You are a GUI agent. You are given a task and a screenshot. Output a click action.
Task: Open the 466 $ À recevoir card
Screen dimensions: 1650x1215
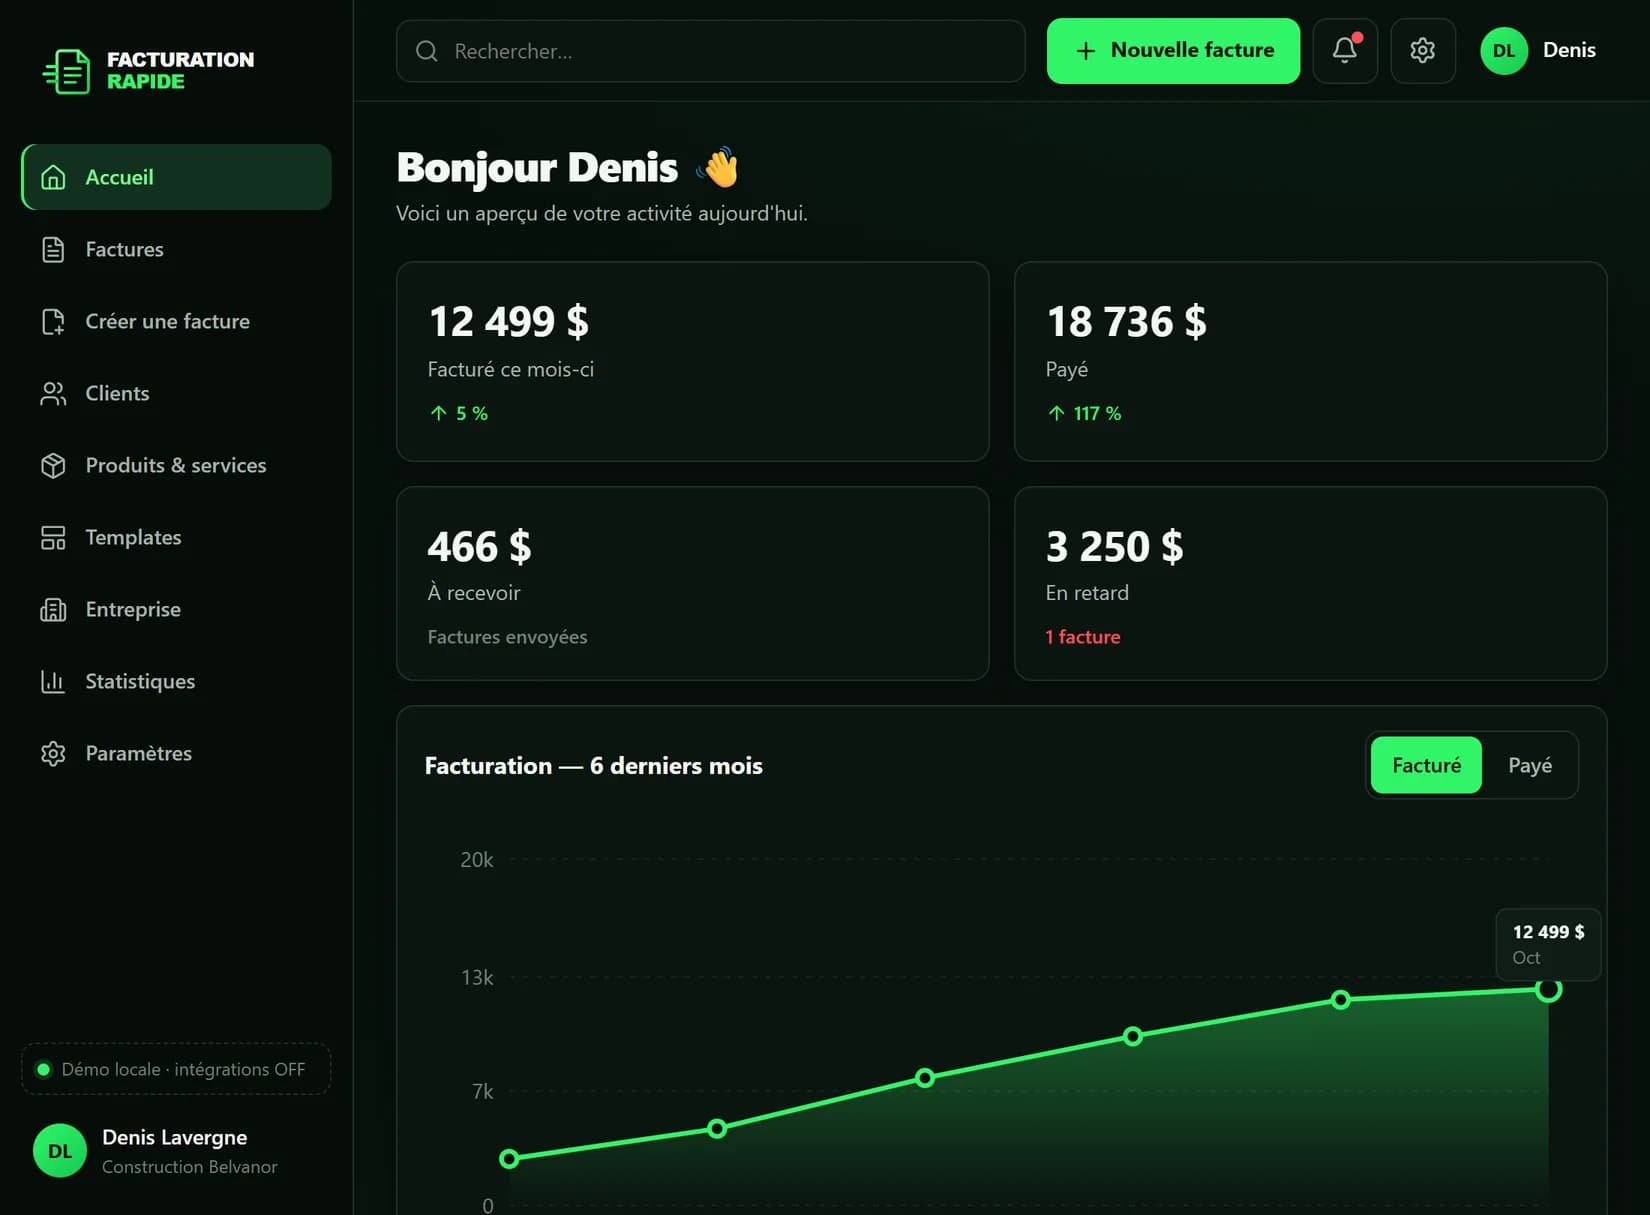(692, 583)
